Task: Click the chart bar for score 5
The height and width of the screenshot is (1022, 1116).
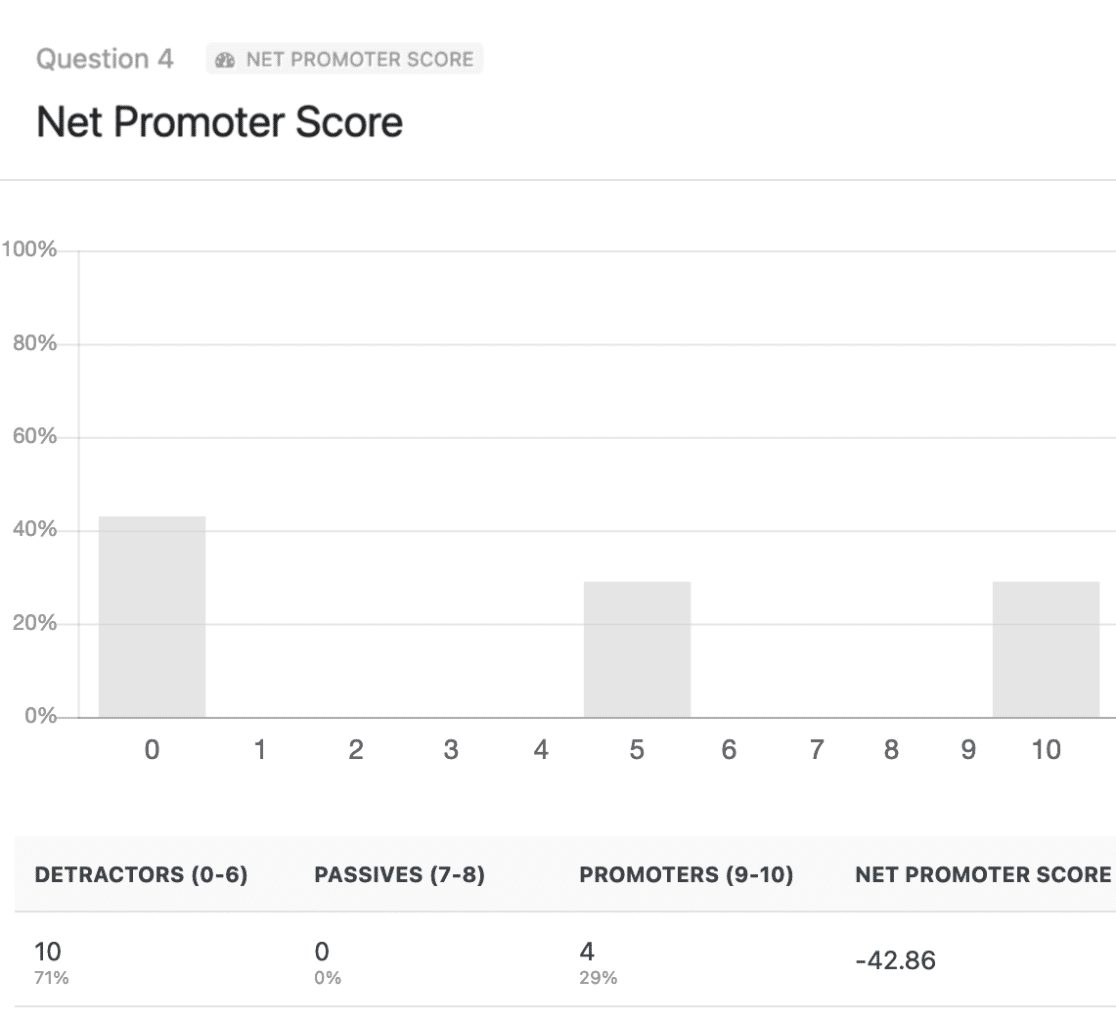Action: [x=637, y=650]
